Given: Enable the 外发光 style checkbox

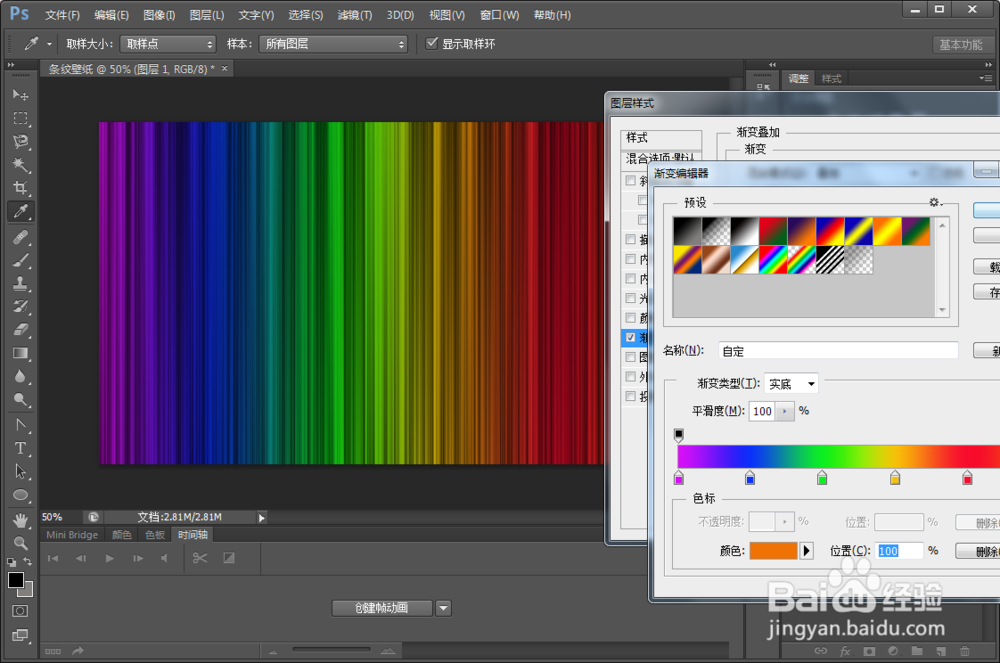Looking at the screenshot, I should click(631, 376).
